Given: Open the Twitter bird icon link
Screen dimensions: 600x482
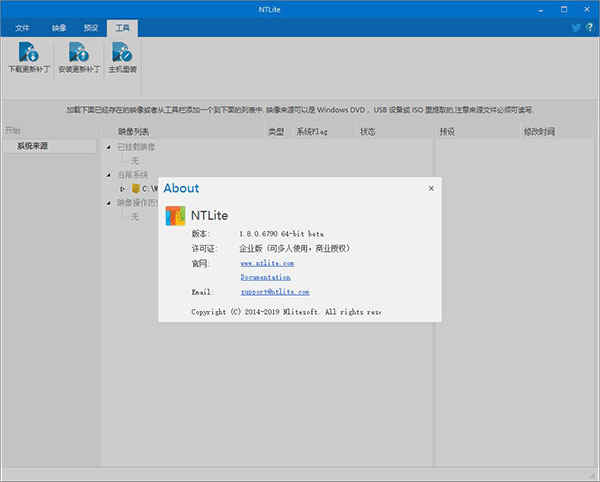Looking at the screenshot, I should (x=576, y=28).
